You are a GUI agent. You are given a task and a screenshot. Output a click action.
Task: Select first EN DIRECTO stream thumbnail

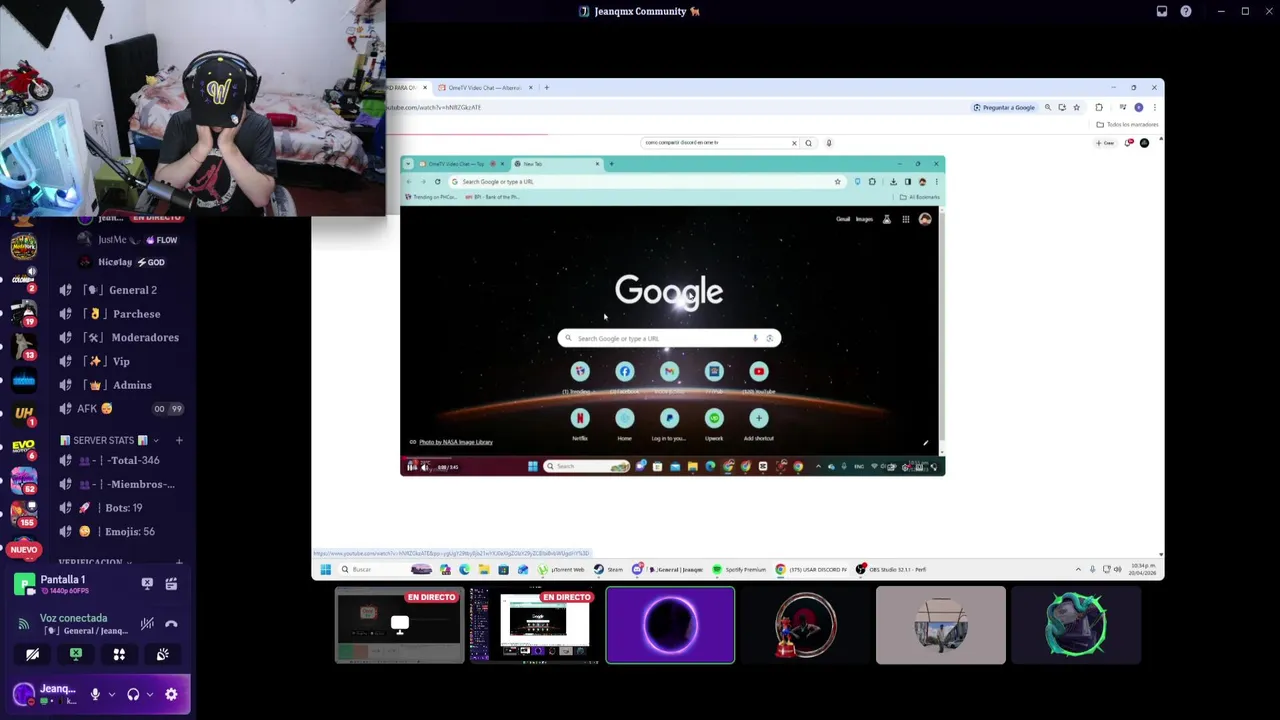tap(399, 625)
